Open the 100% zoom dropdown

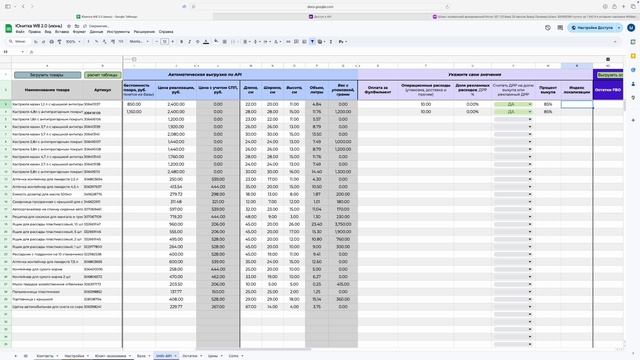(x=73, y=42)
